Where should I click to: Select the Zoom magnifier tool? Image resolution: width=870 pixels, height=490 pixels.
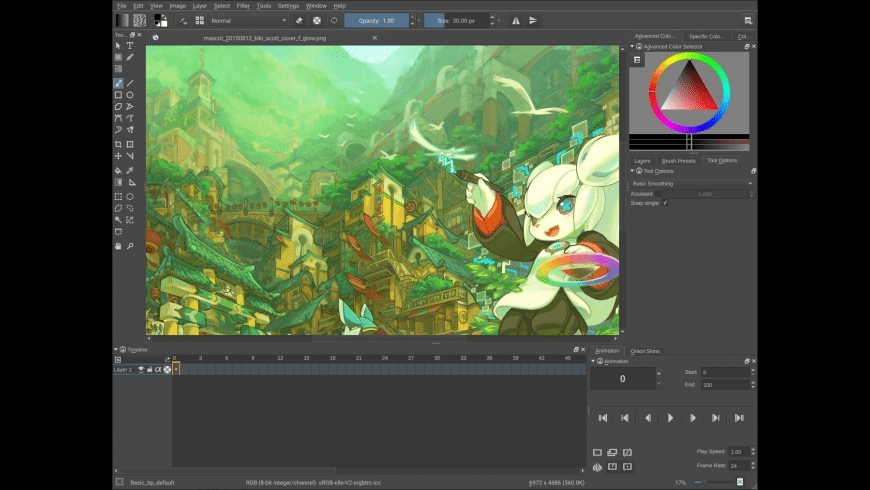pyautogui.click(x=130, y=245)
